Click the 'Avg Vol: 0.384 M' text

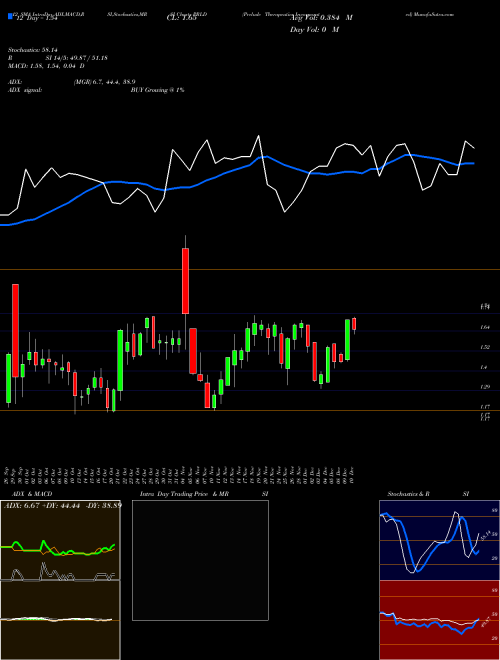click(x=322, y=18)
